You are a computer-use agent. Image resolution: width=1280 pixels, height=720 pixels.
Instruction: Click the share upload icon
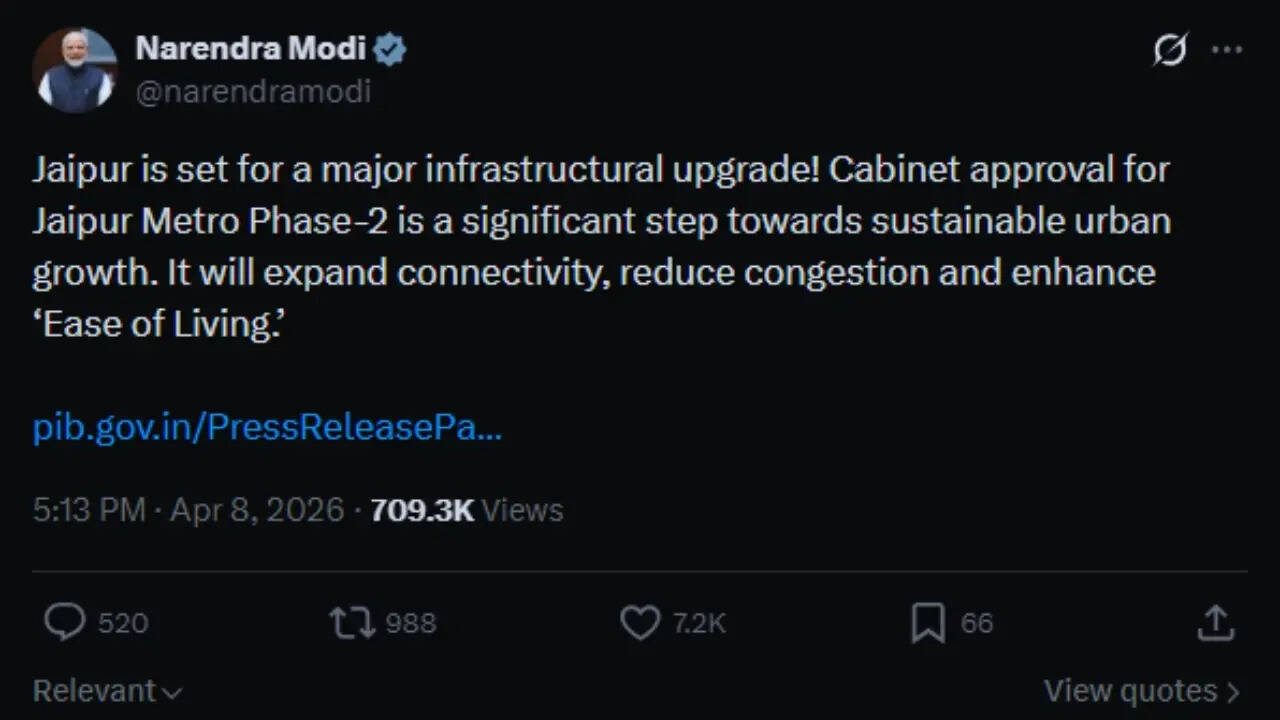[1213, 622]
